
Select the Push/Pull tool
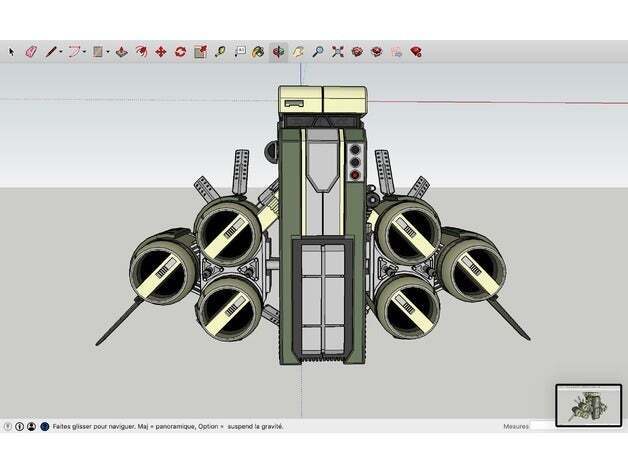coord(122,52)
